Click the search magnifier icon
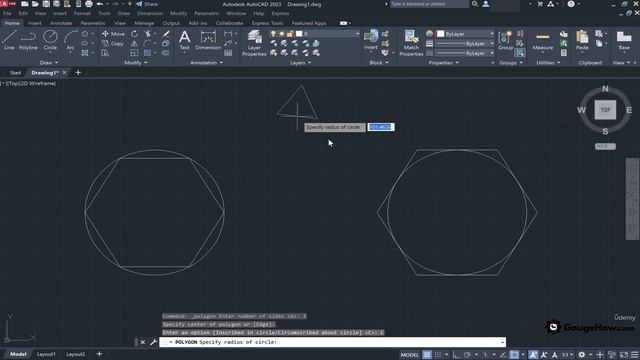Screen dimensions: 640x360 point(475,4)
